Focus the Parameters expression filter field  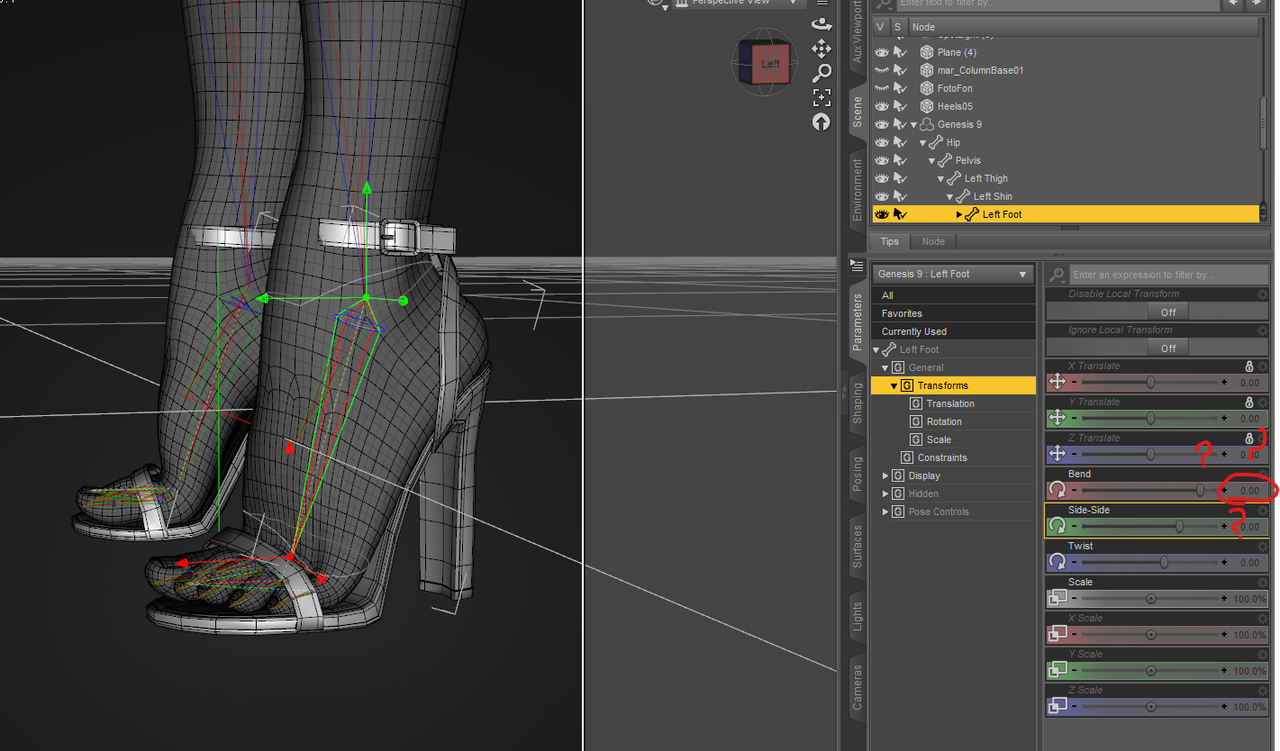(x=1167, y=274)
